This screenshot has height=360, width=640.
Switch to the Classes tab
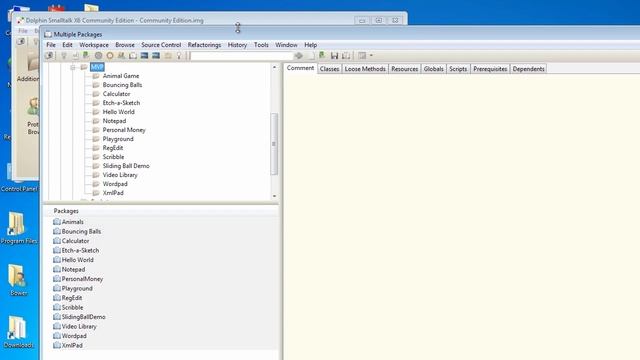329,69
